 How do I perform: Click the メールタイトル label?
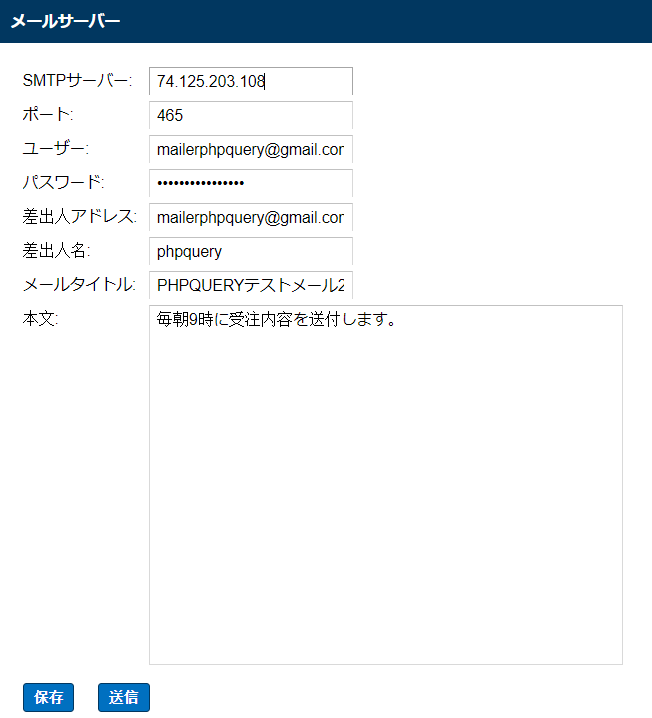[79, 284]
